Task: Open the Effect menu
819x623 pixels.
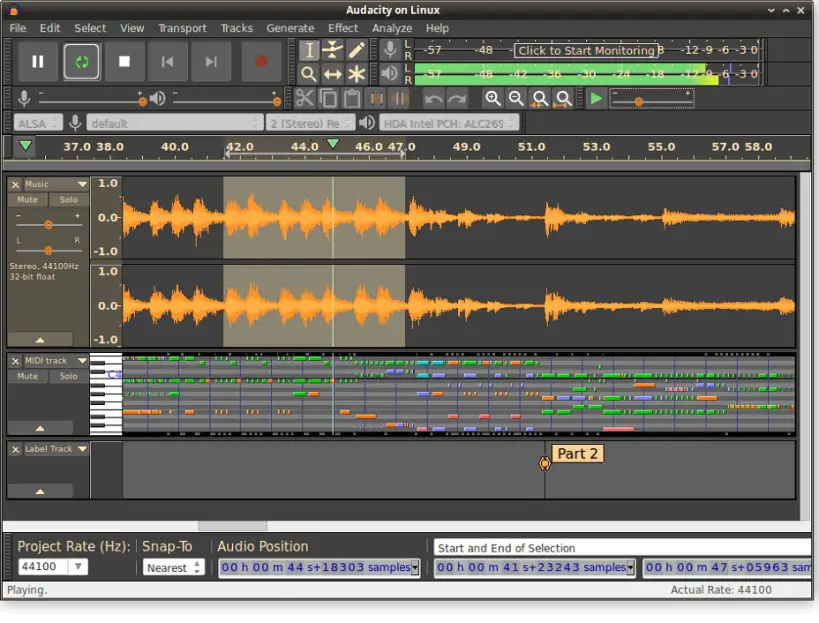Action: coord(343,28)
